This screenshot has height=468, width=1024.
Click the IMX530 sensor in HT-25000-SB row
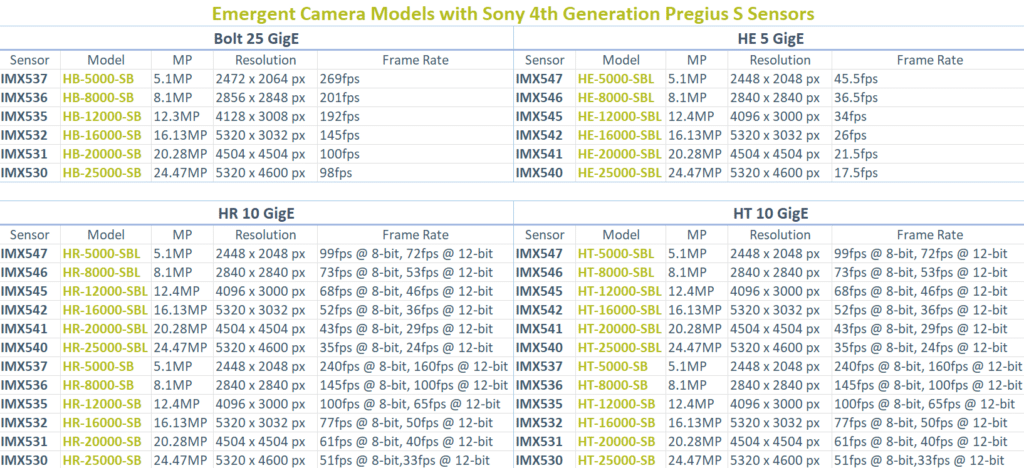(x=539, y=460)
